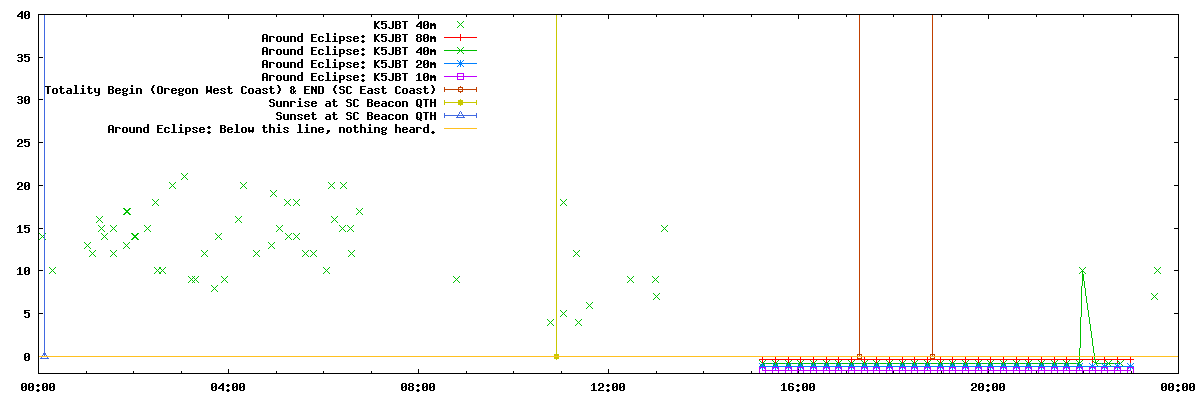Image resolution: width=1200 pixels, height=400 pixels.
Task: Click the red plus line sample for K5JBT 80m
Action: tap(460, 37)
